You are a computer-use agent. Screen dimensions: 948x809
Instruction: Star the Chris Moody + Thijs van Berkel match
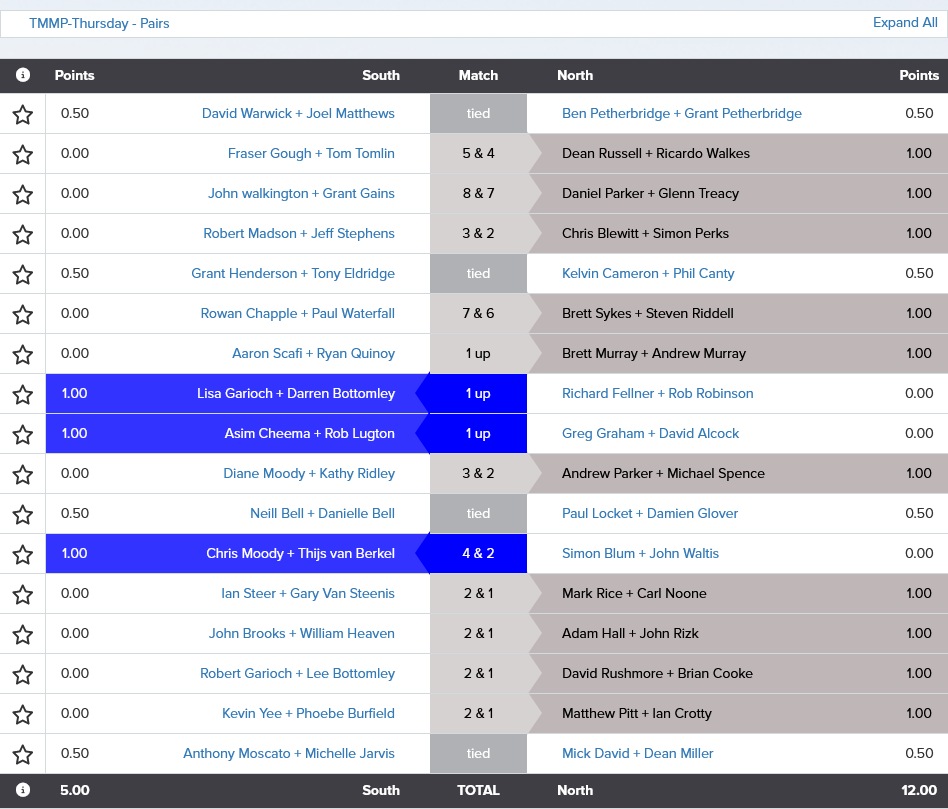pyautogui.click(x=22, y=553)
